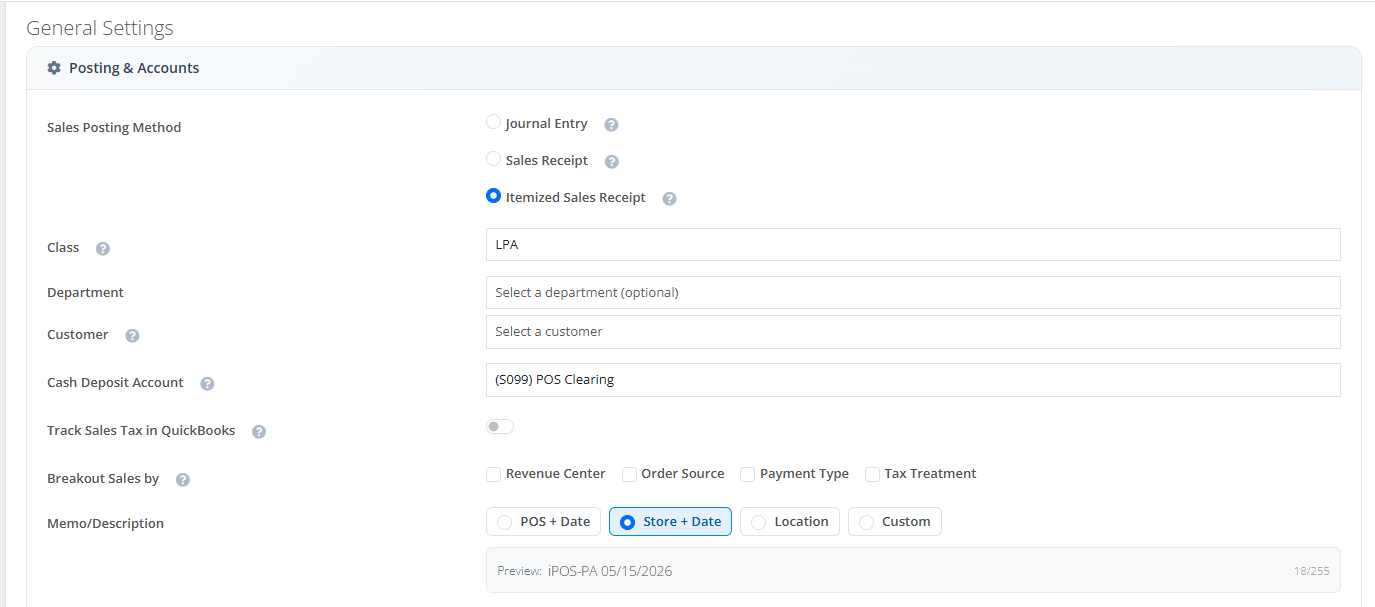Click the help icon beside Customer
The image size is (1375, 607).
[132, 336]
